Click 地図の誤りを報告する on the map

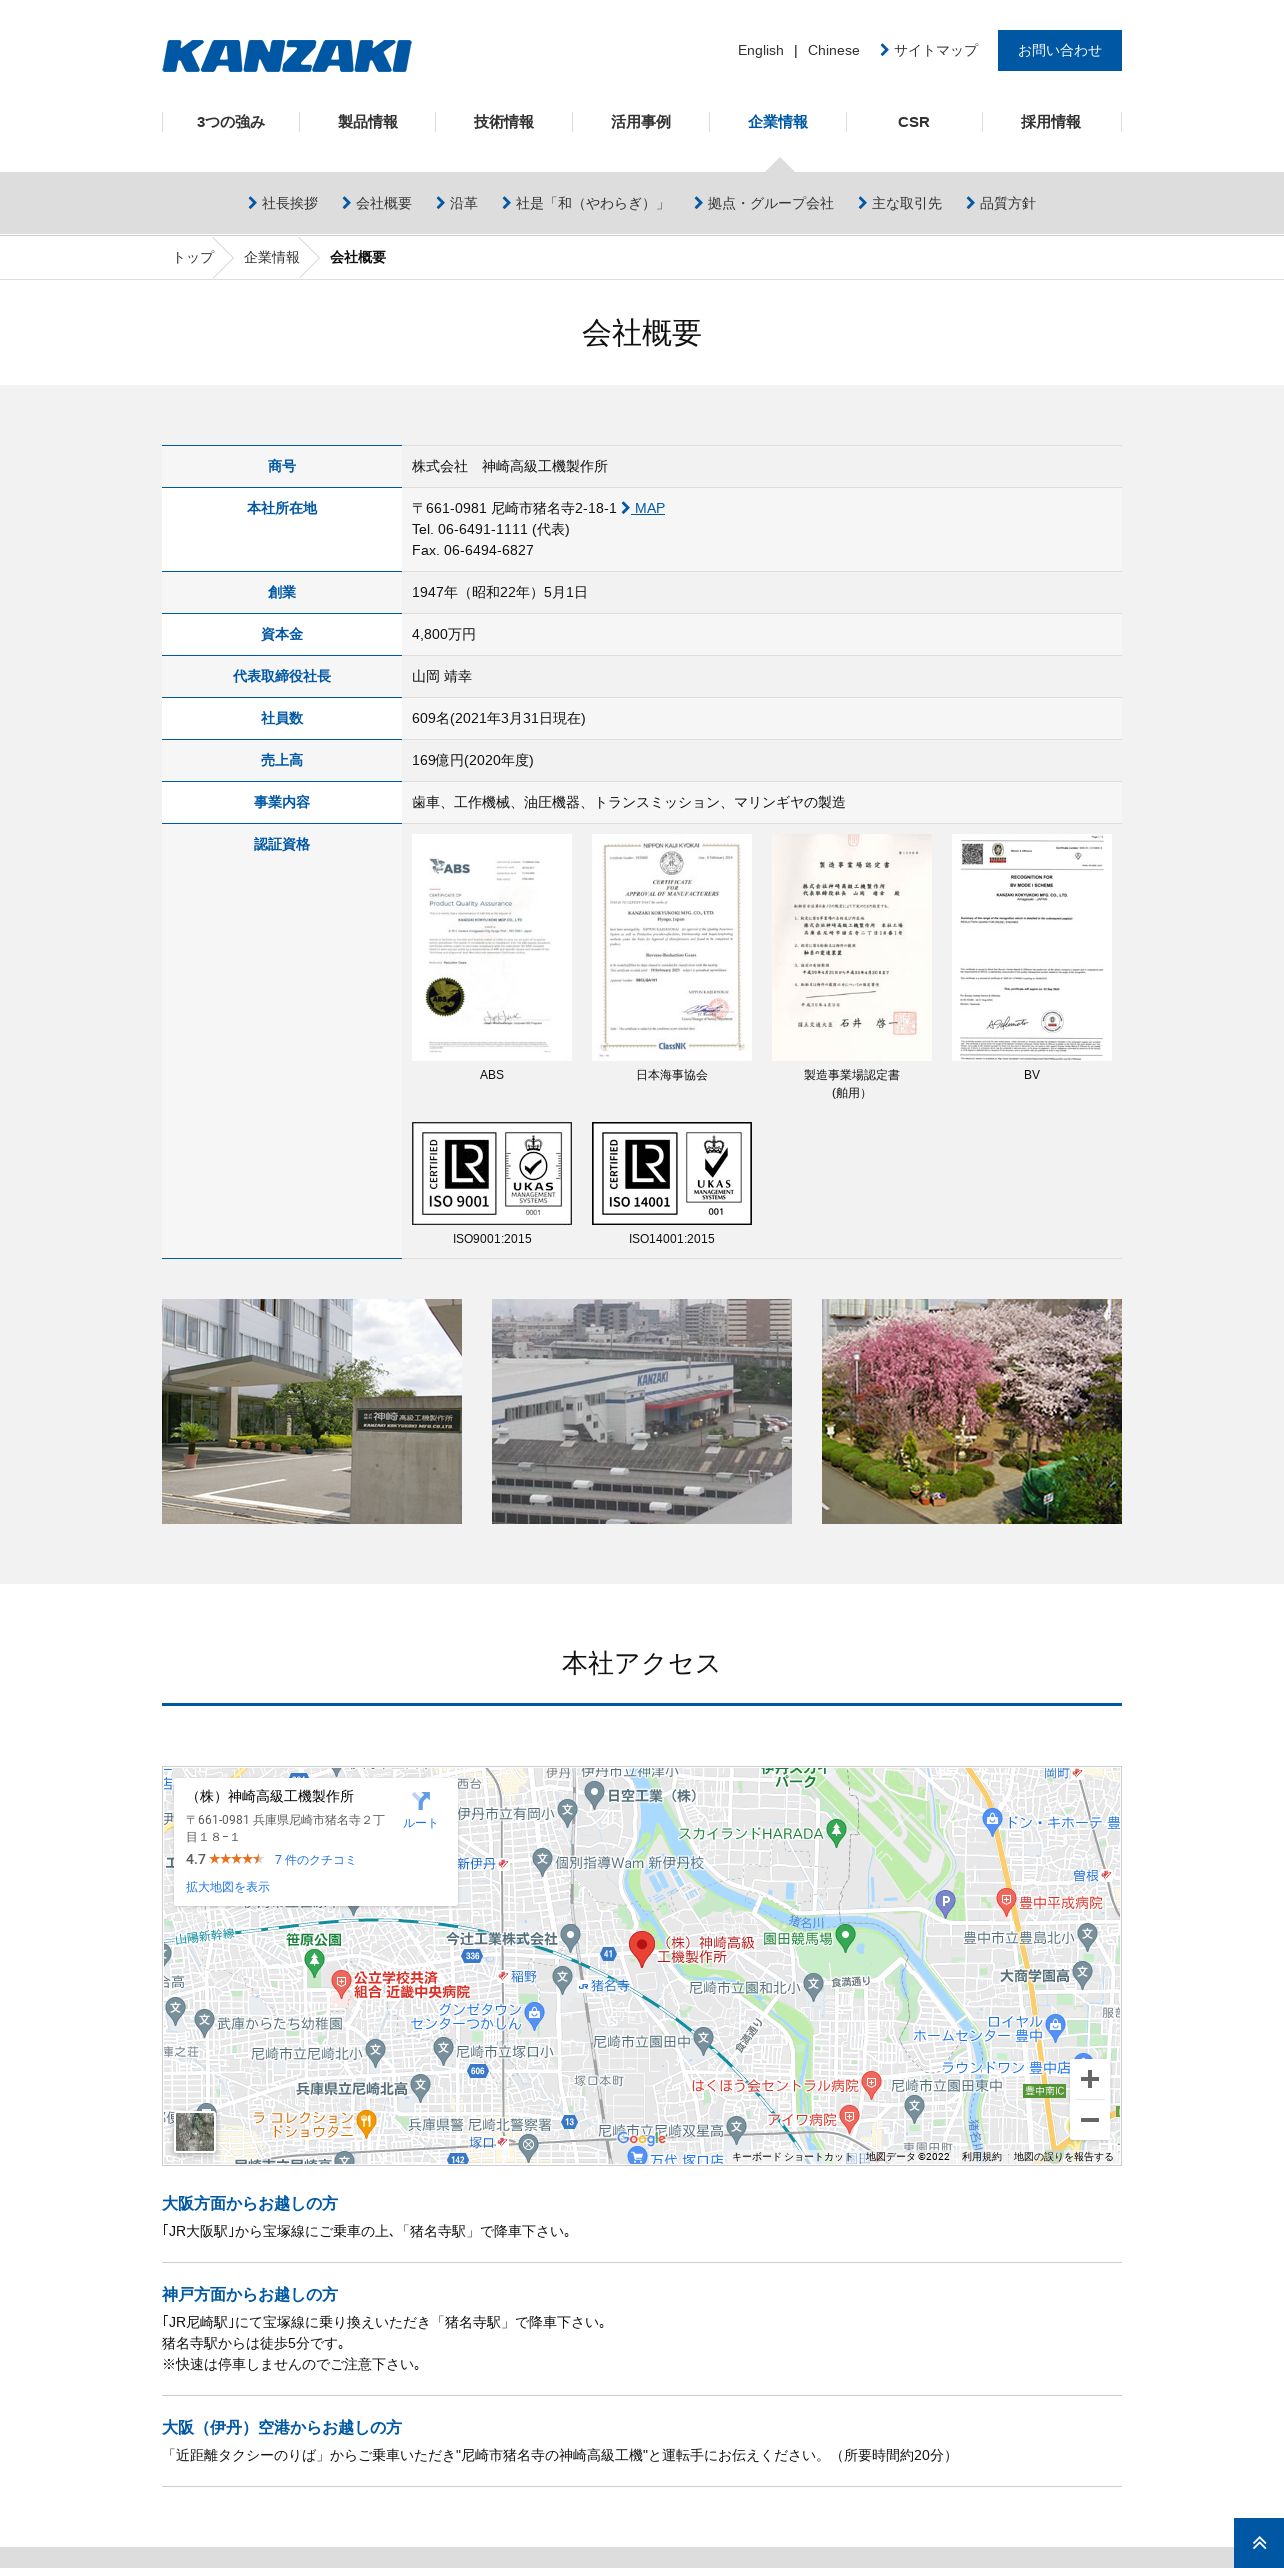(1064, 2157)
